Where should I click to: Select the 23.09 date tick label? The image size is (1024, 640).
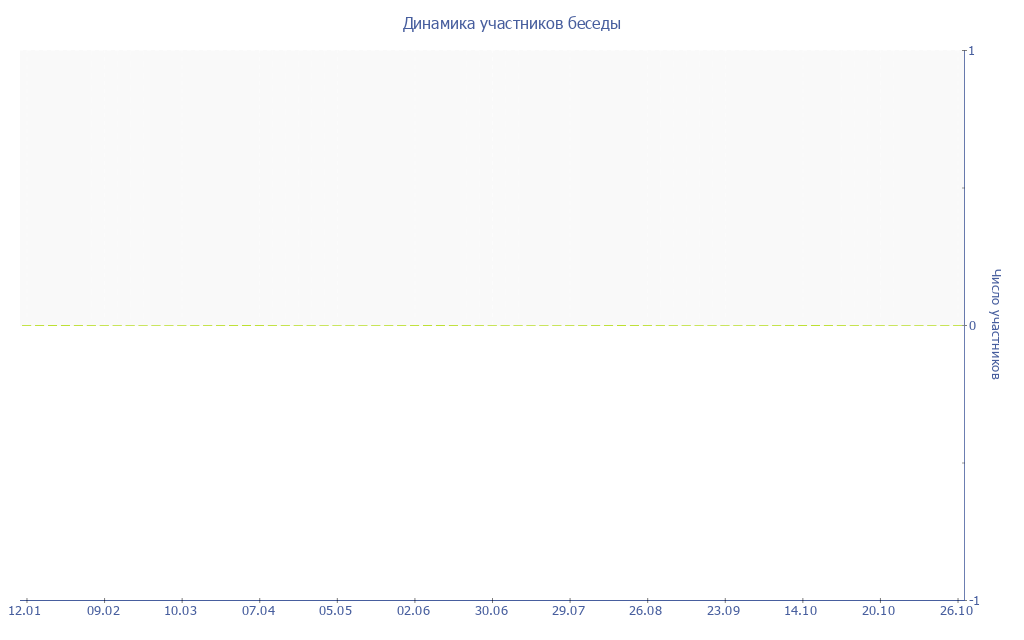point(723,611)
